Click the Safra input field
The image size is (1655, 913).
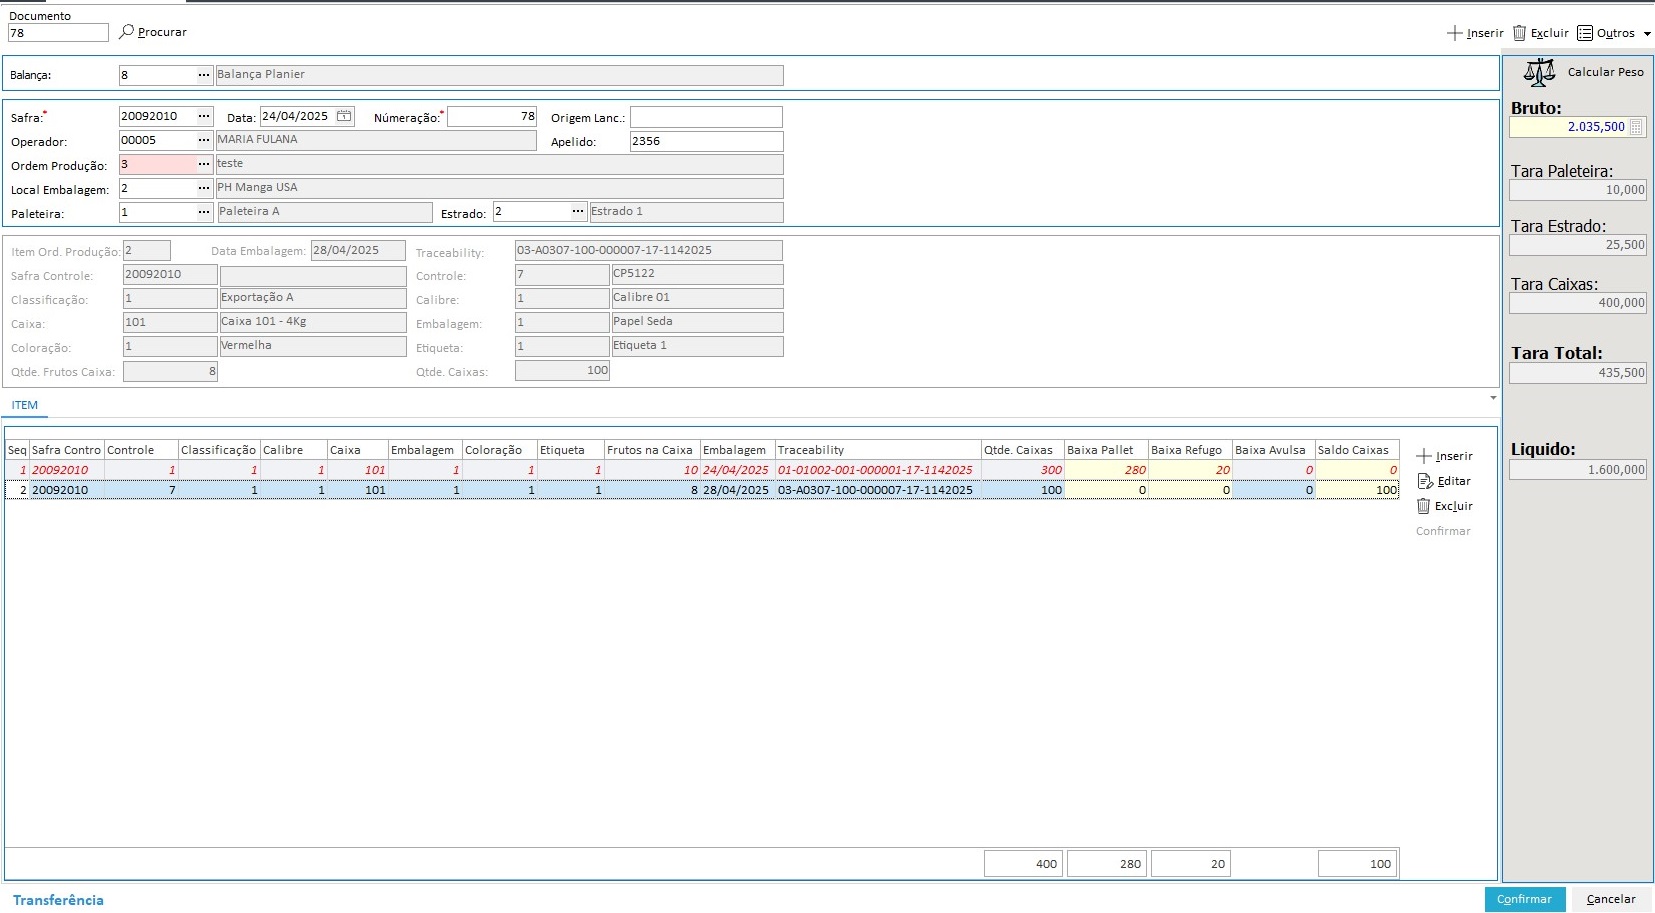[158, 116]
